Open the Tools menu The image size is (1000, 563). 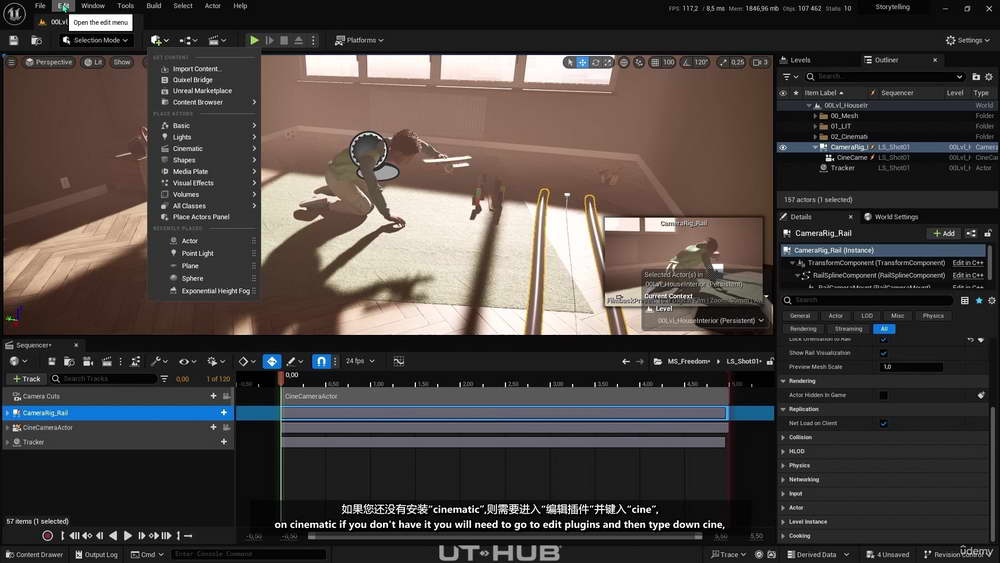[x=126, y=6]
